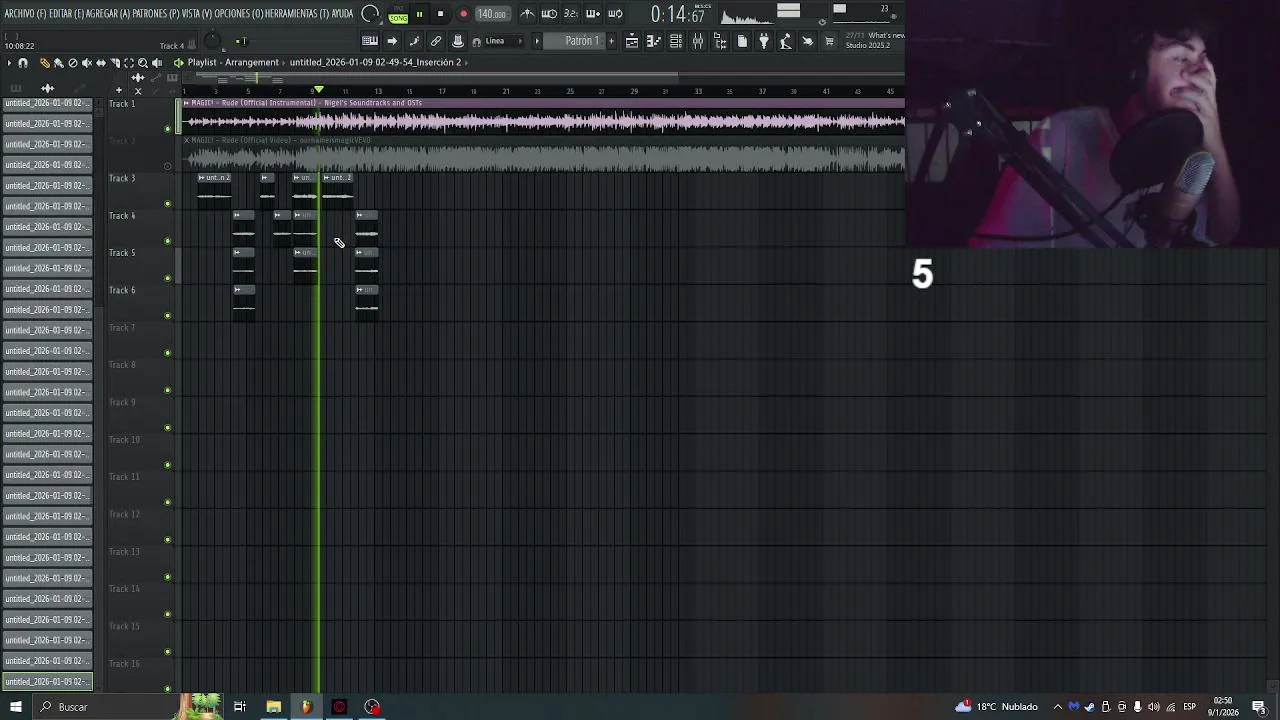Mute Track 10 using its green dot
This screenshot has width=1280, height=720.
[168, 465]
